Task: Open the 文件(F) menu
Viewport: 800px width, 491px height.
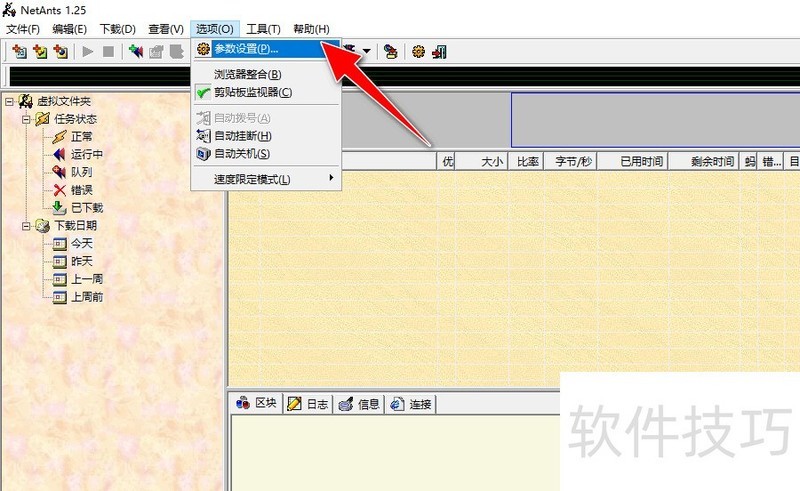Action: point(23,29)
